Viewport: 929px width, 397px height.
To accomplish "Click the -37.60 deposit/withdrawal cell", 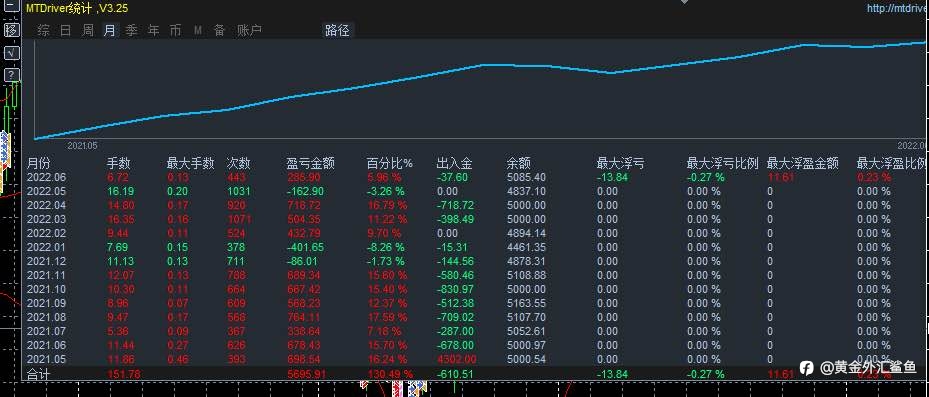I will tap(452, 177).
